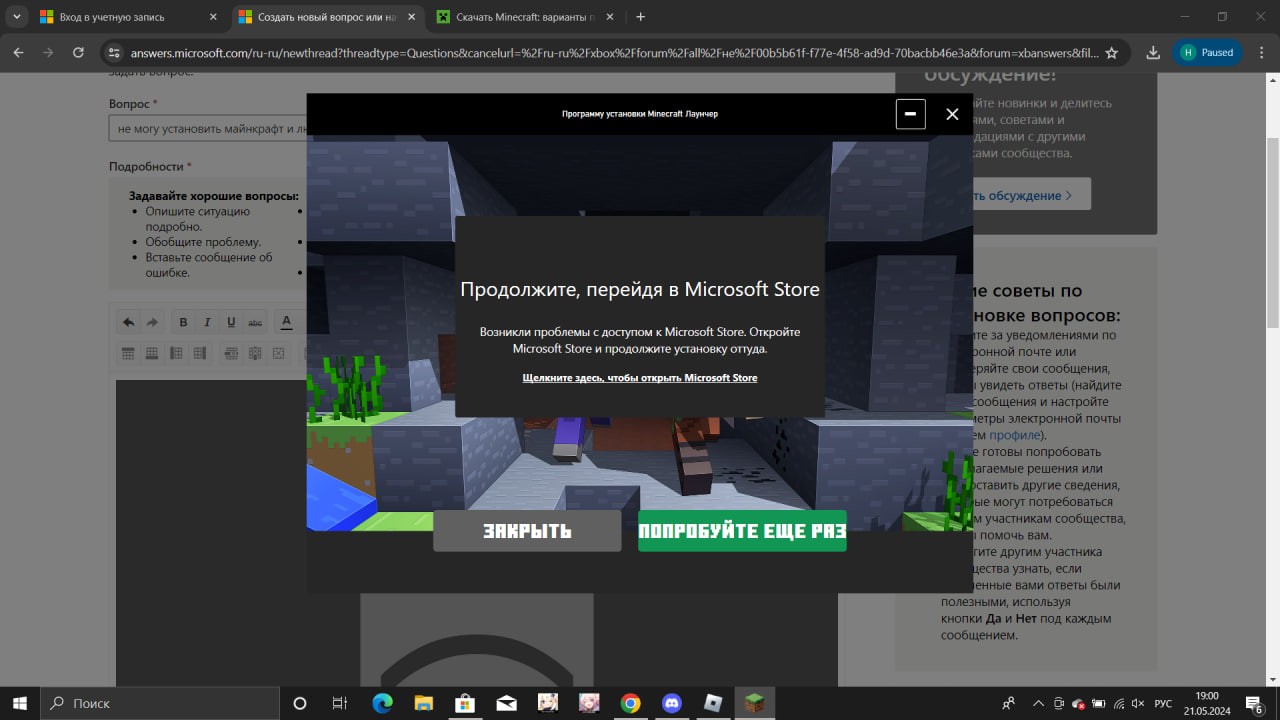Viewport: 1280px width, 720px height.
Task: Click the РУС language indicator
Action: pos(1164,703)
